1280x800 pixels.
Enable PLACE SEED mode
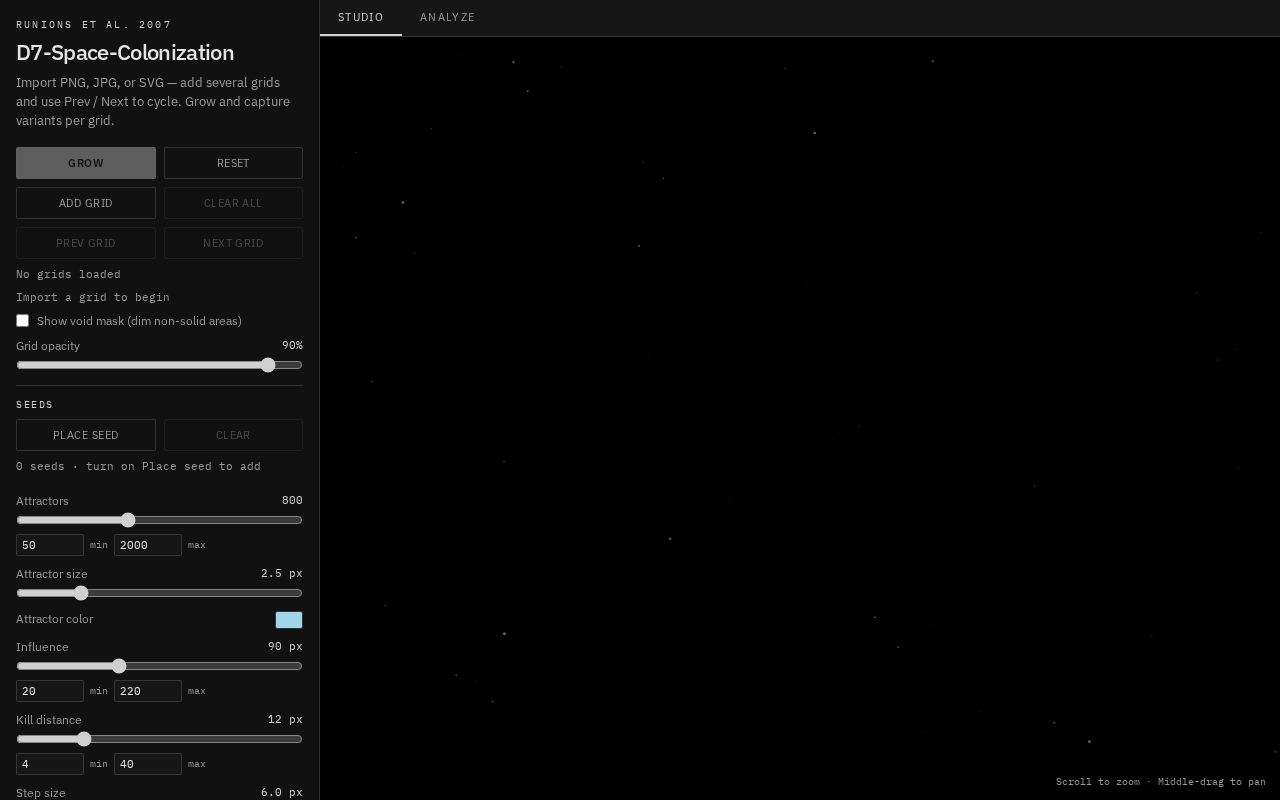(86, 435)
